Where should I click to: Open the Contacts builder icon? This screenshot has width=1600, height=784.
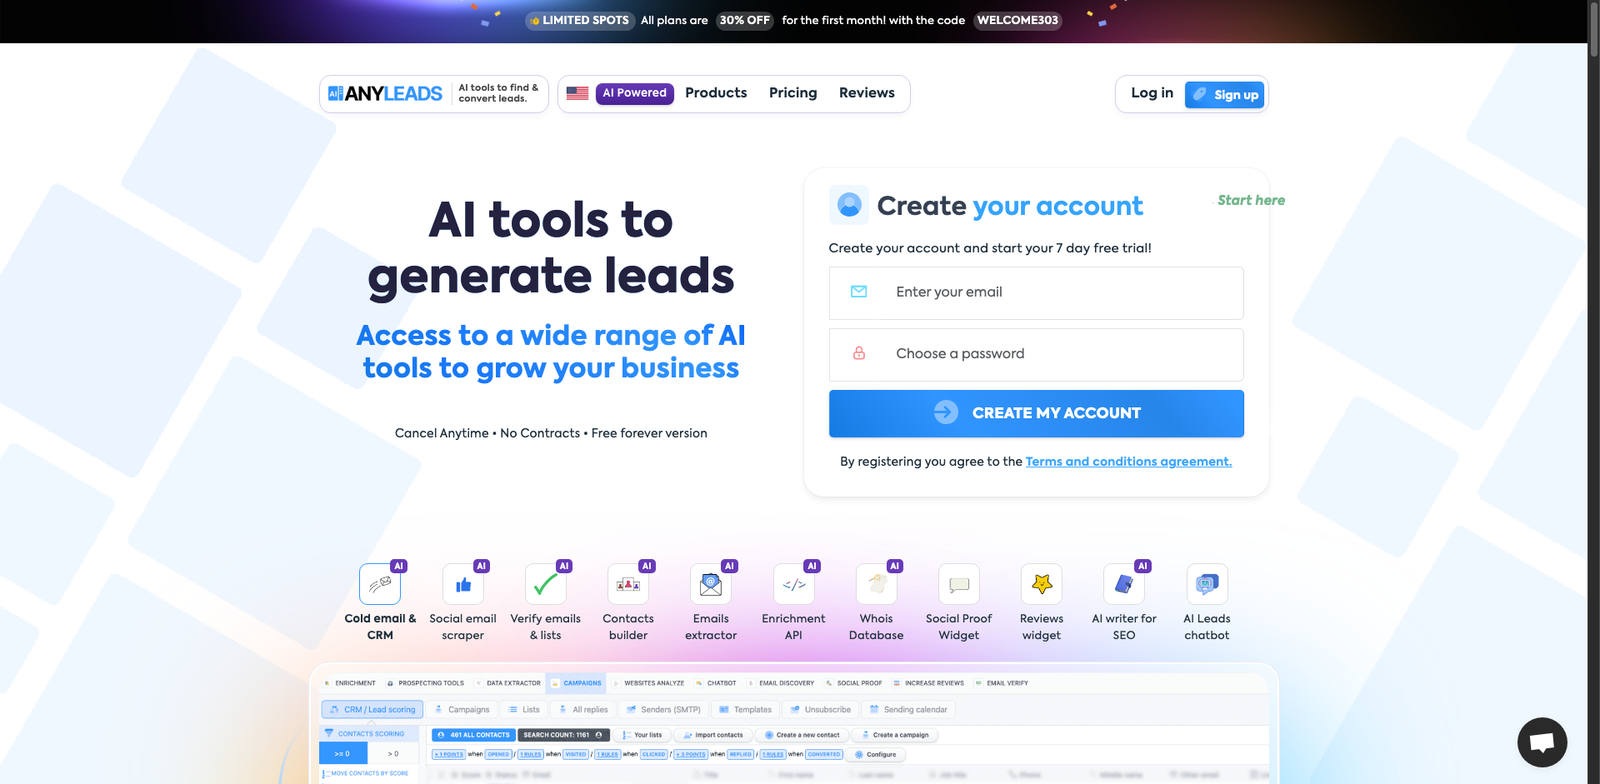point(628,584)
